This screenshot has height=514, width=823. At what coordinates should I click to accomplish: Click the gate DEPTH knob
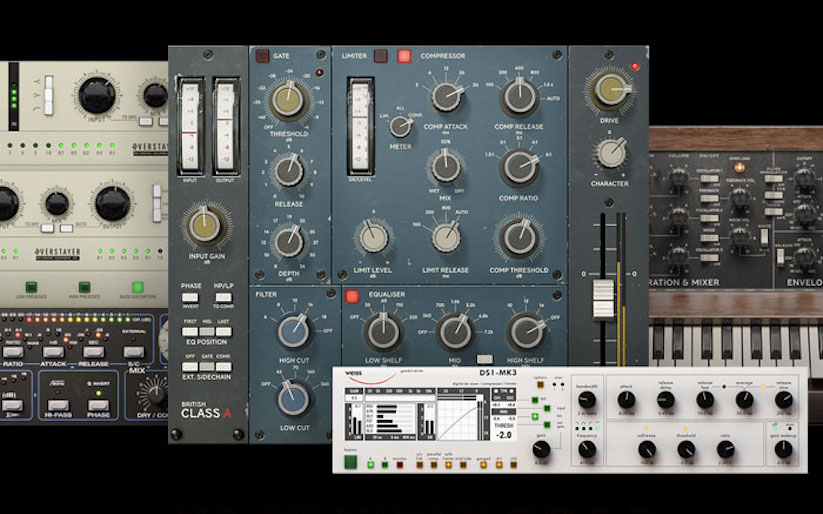(x=289, y=242)
